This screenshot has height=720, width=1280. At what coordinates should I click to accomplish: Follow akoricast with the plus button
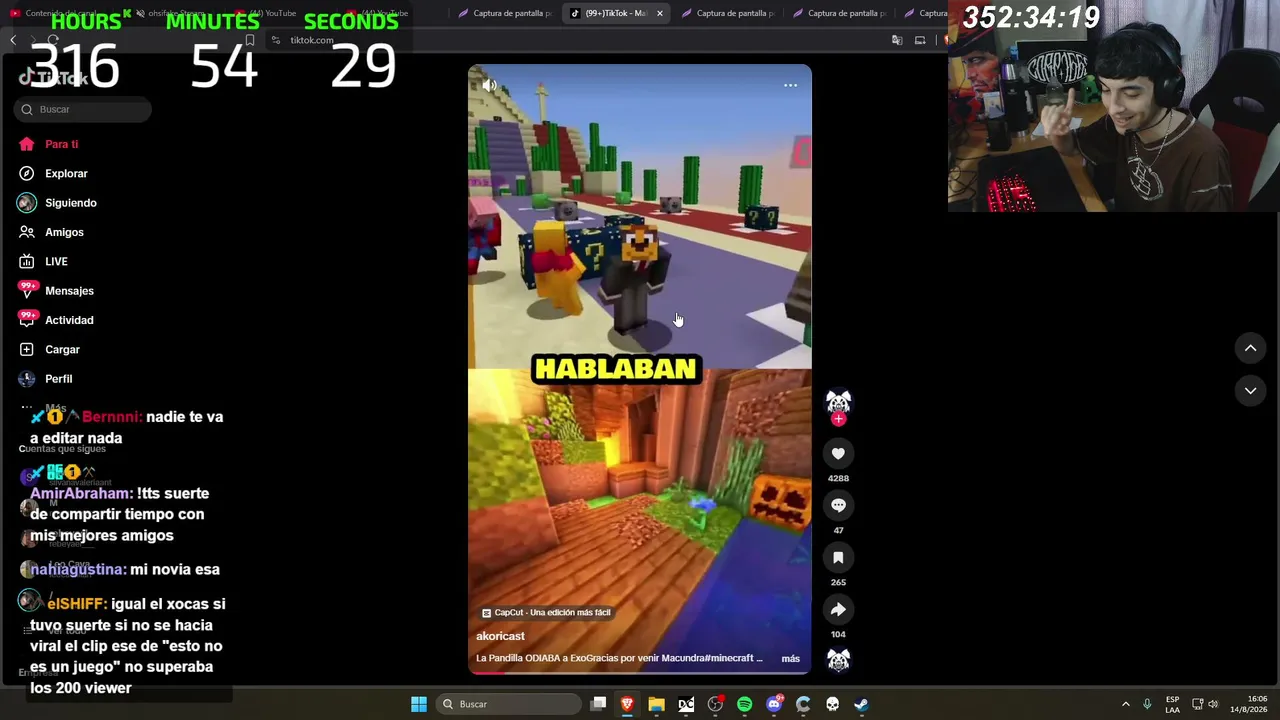(838, 419)
